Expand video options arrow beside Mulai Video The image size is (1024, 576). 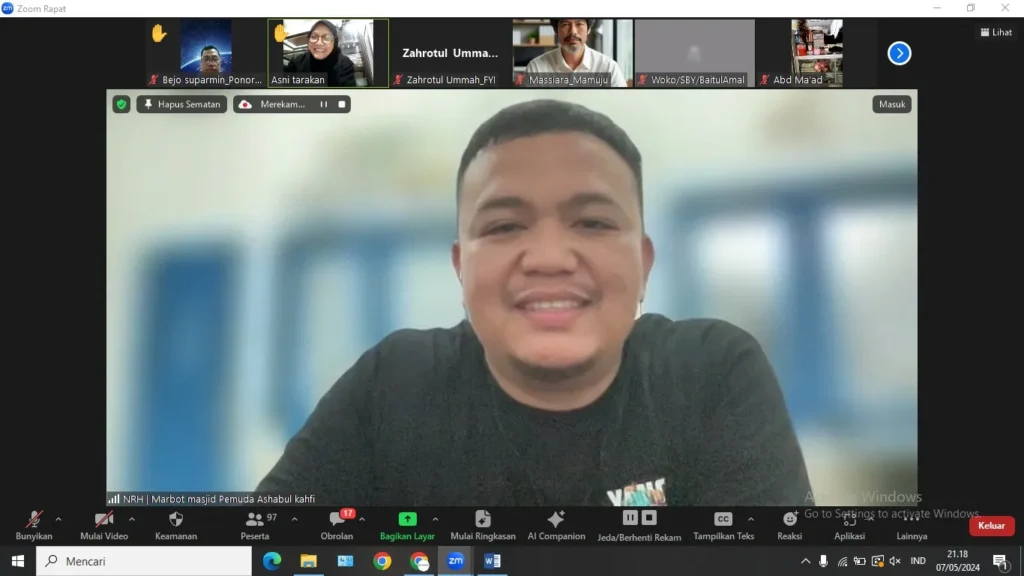(132, 520)
